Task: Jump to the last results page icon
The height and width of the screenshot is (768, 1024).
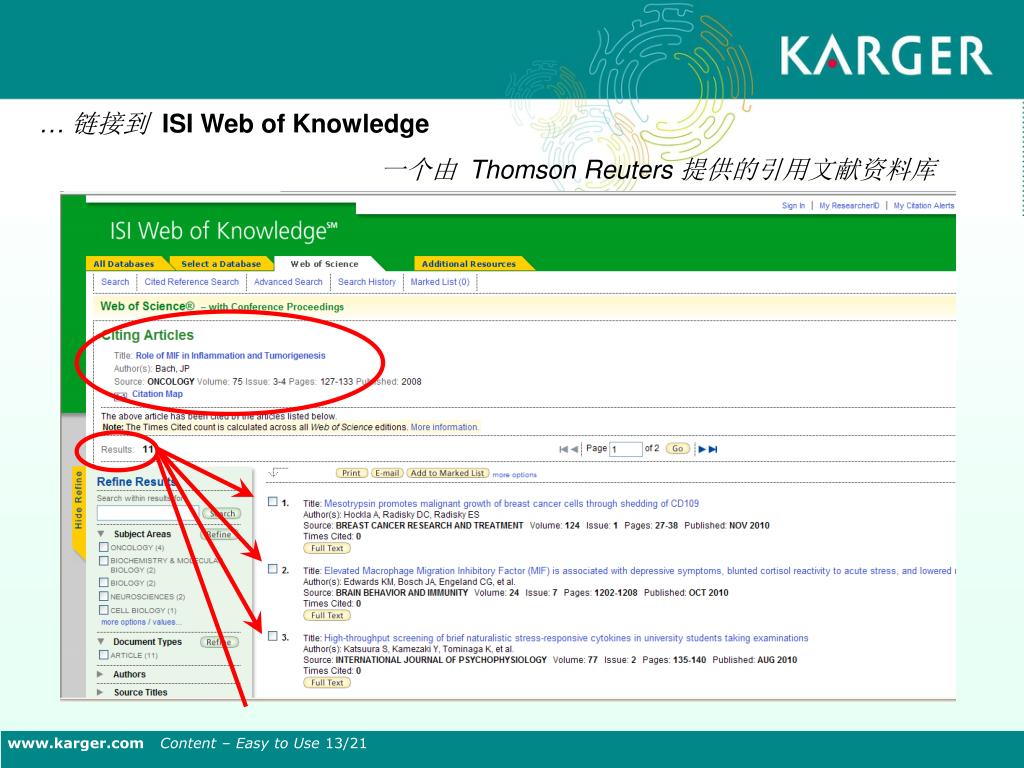Action: pos(713,449)
